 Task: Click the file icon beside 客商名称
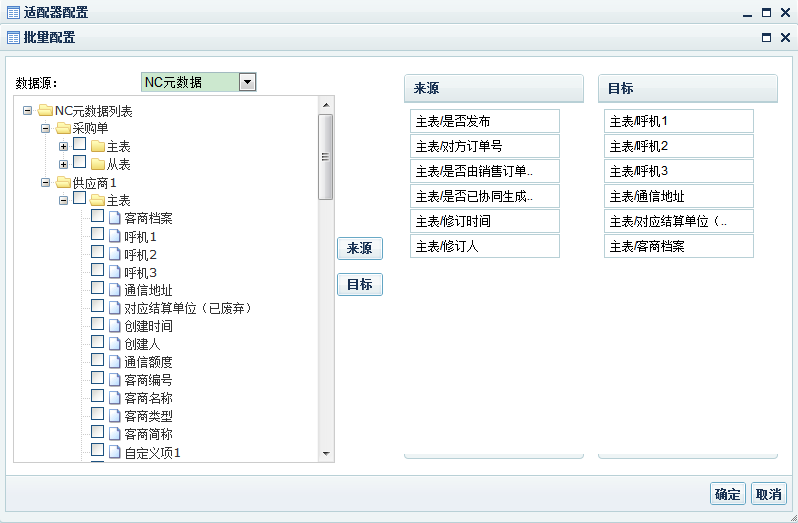click(115, 398)
